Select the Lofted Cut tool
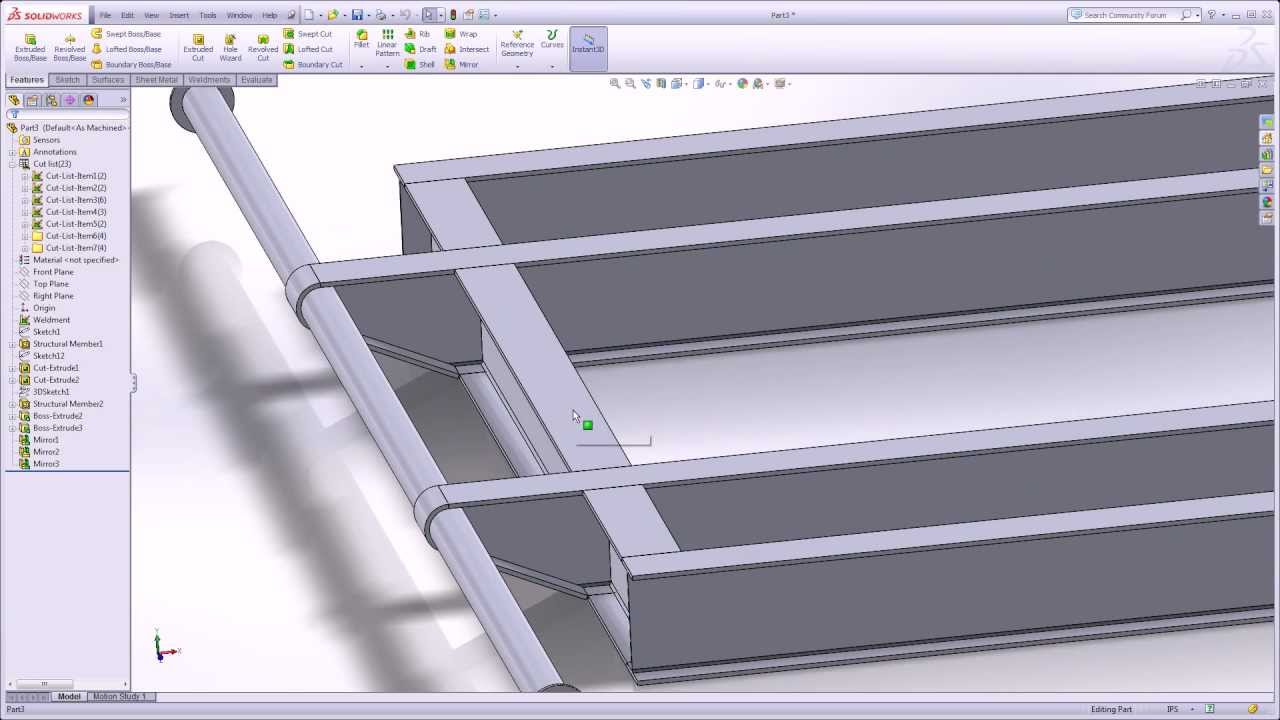This screenshot has width=1280, height=720. coord(308,49)
